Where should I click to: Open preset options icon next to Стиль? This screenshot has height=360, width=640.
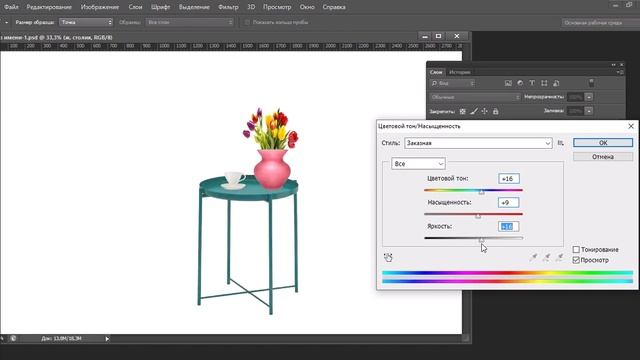[x=561, y=143]
